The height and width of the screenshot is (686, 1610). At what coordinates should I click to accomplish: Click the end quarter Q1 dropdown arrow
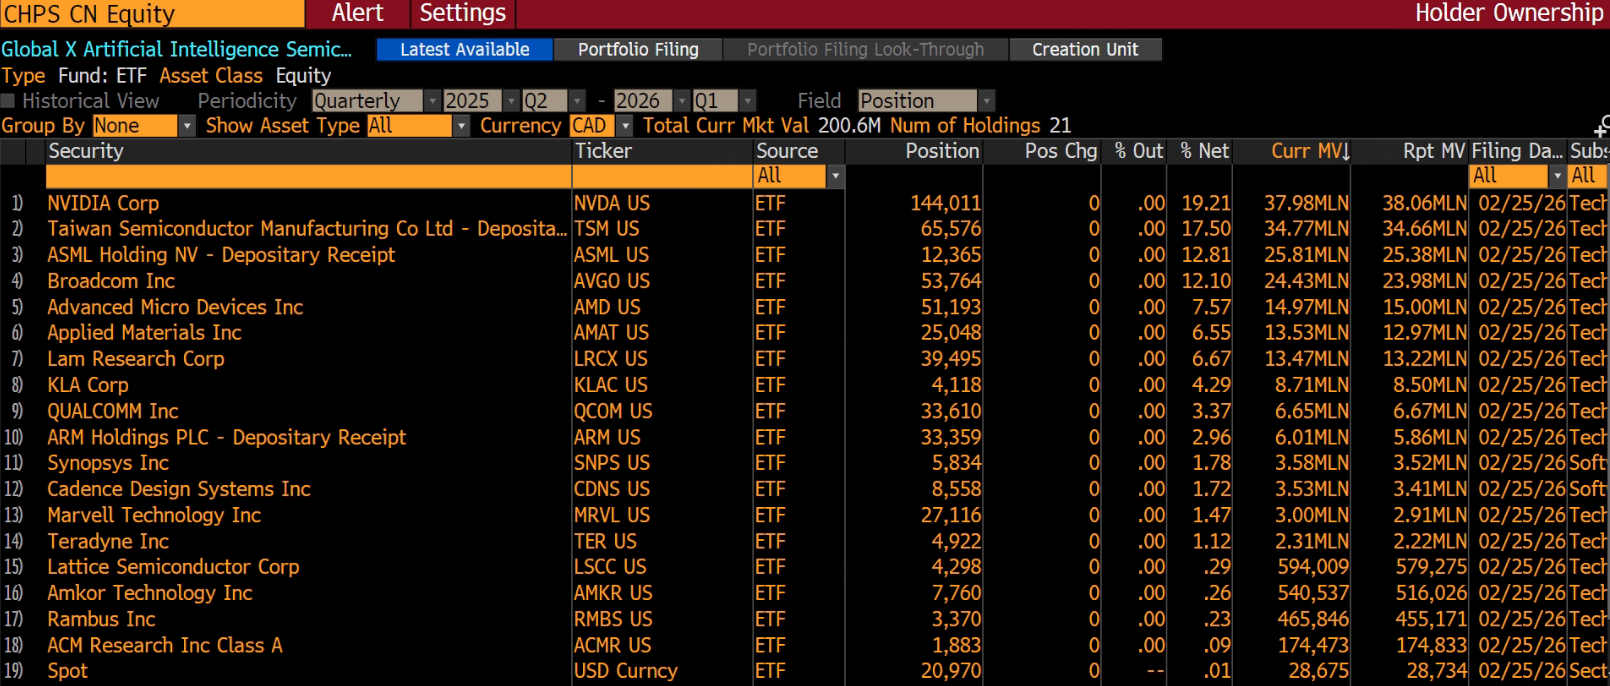click(747, 101)
